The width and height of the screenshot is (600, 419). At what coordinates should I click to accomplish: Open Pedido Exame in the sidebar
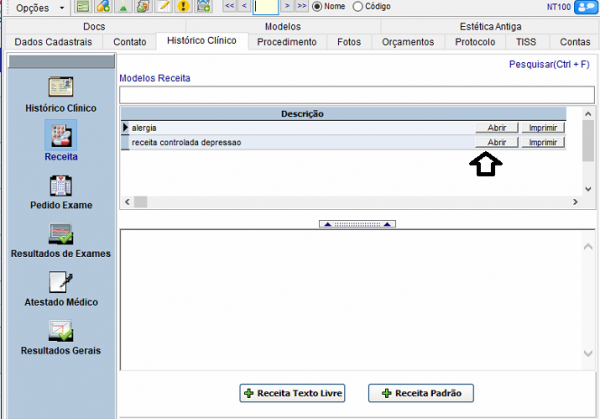(61, 186)
